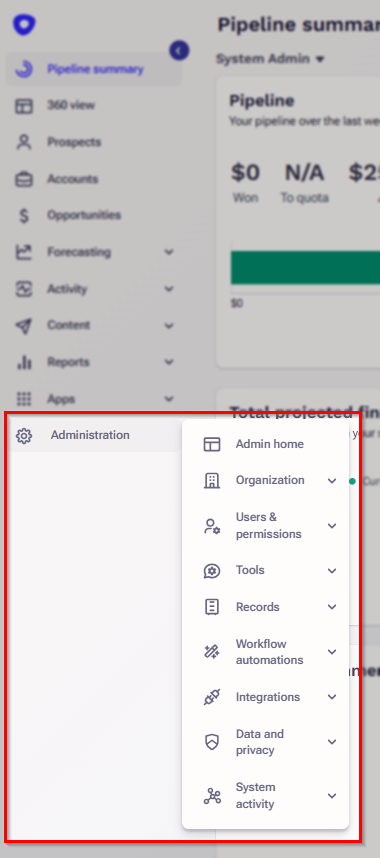The width and height of the screenshot is (380, 858).
Task: Open the Admin home icon
Action: pyautogui.click(x=212, y=444)
